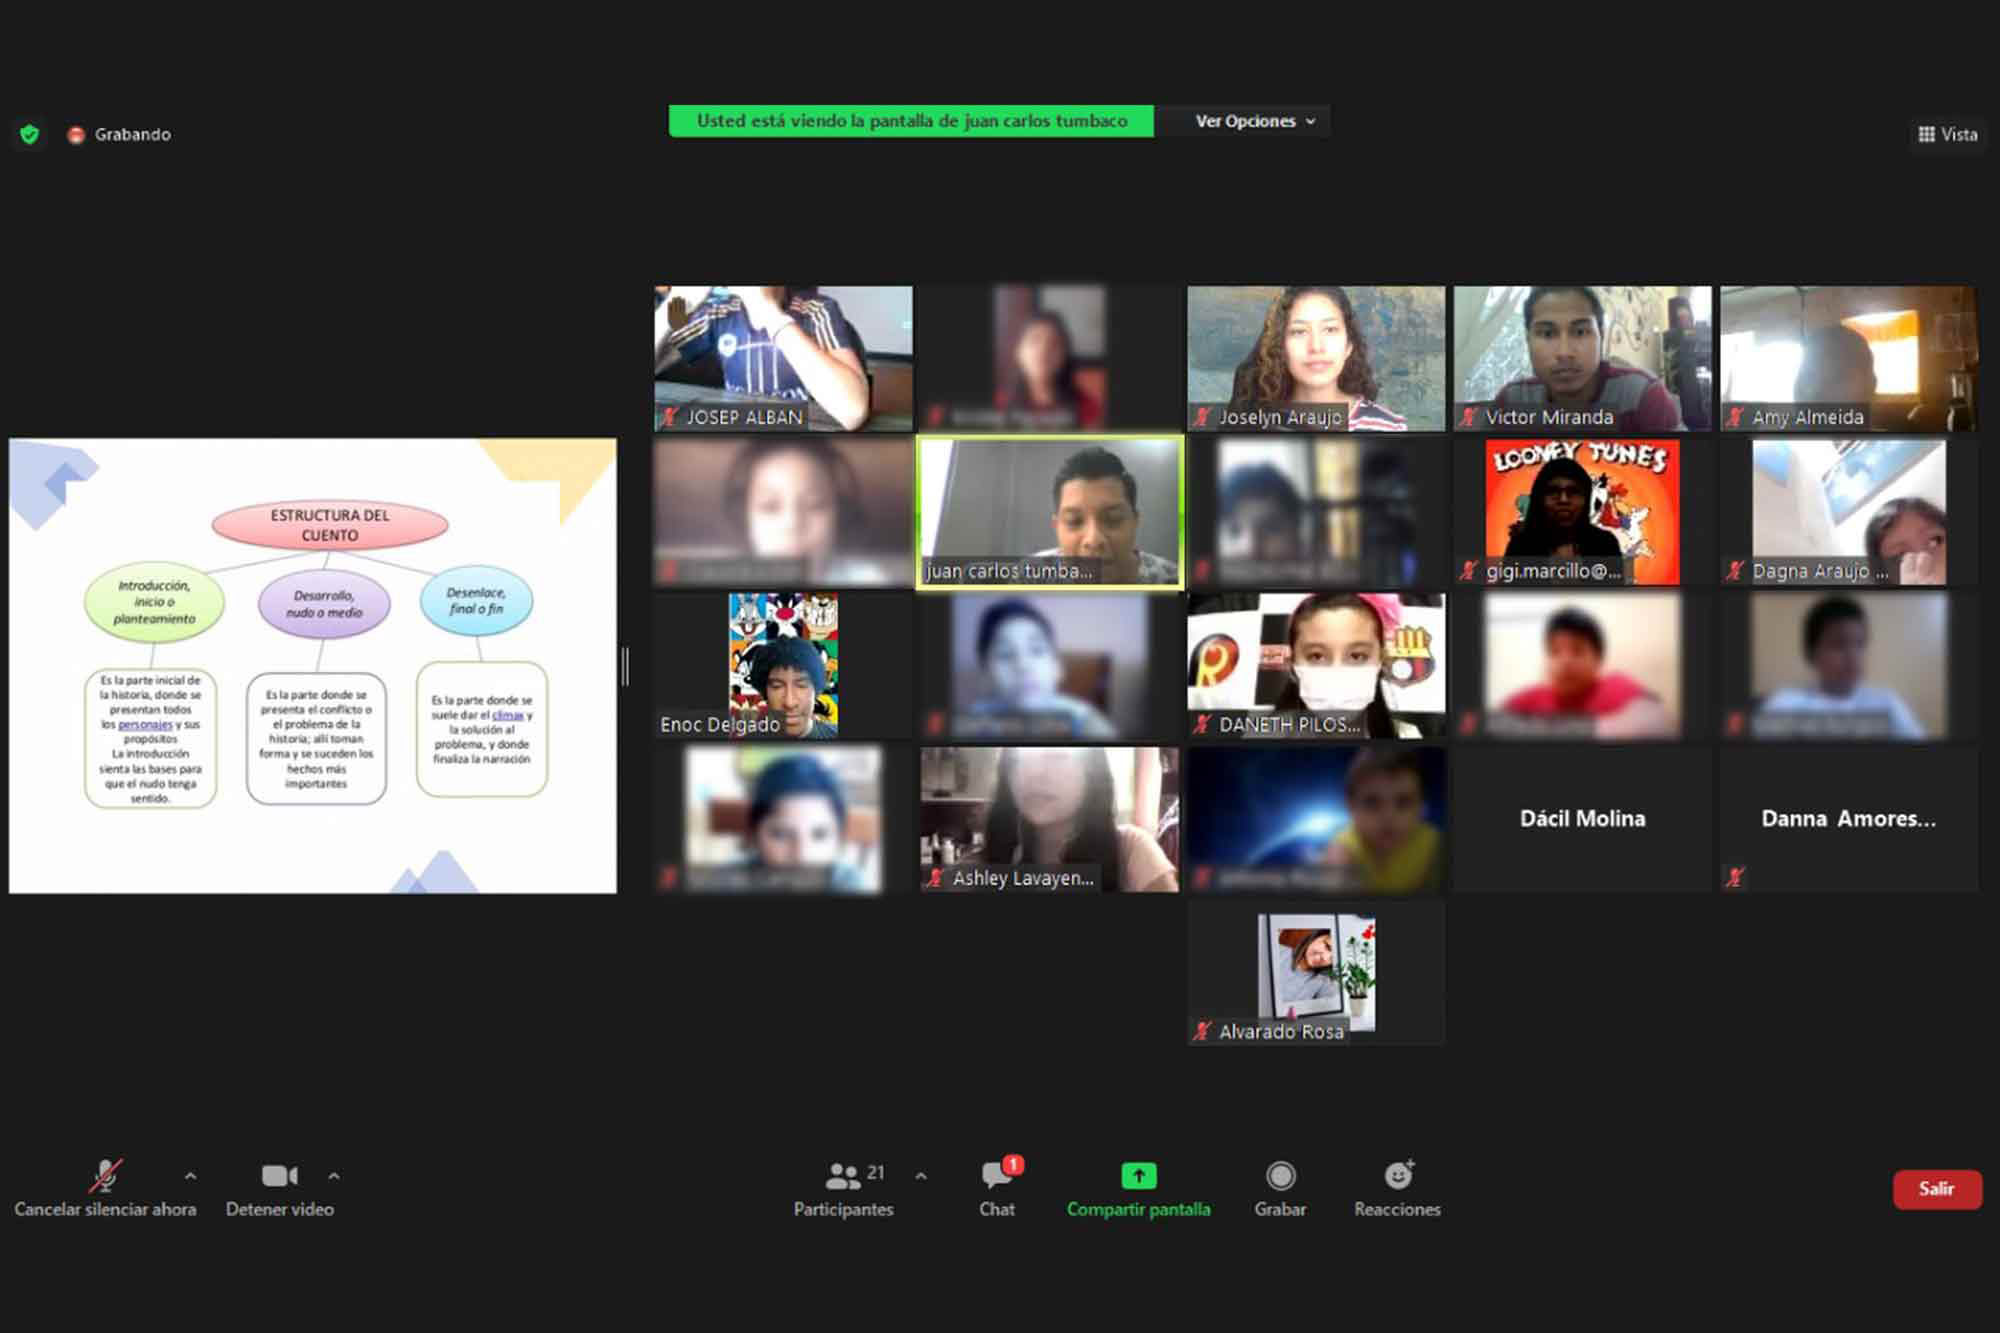Expand the audio options arrow beside the microphone
The height and width of the screenshot is (1333, 2000).
point(190,1176)
